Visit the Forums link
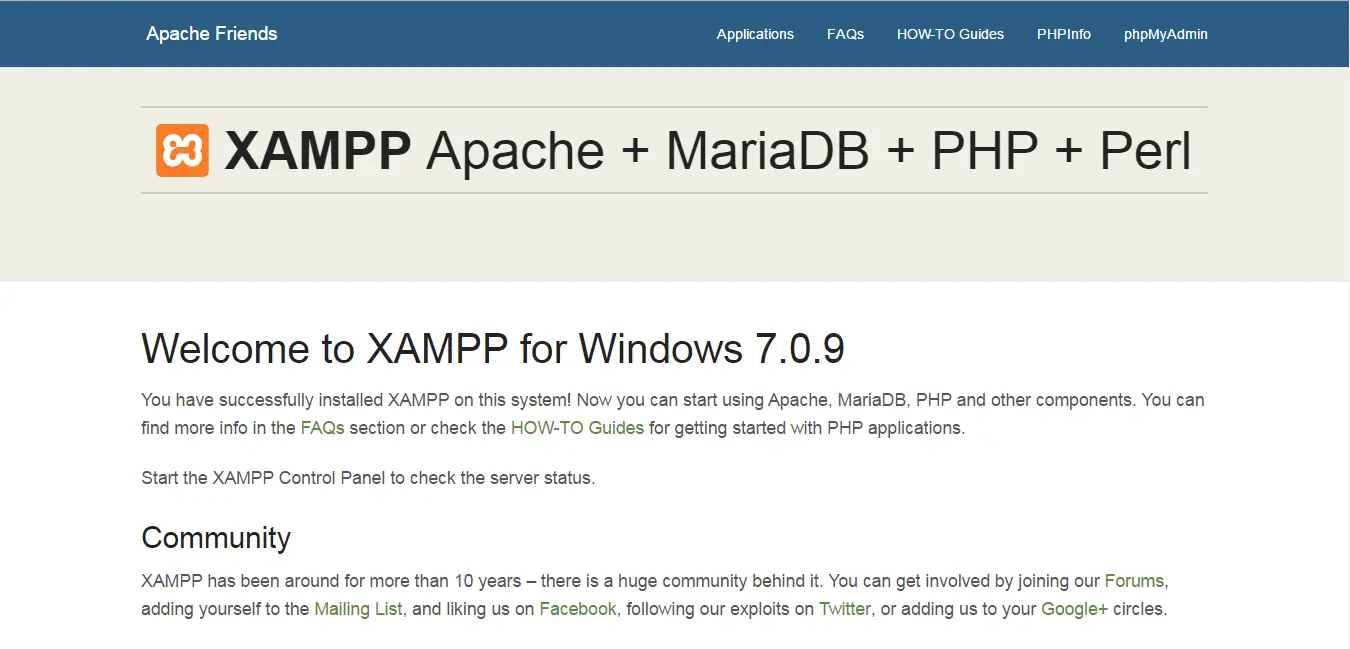The image size is (1350, 649). 1134,580
